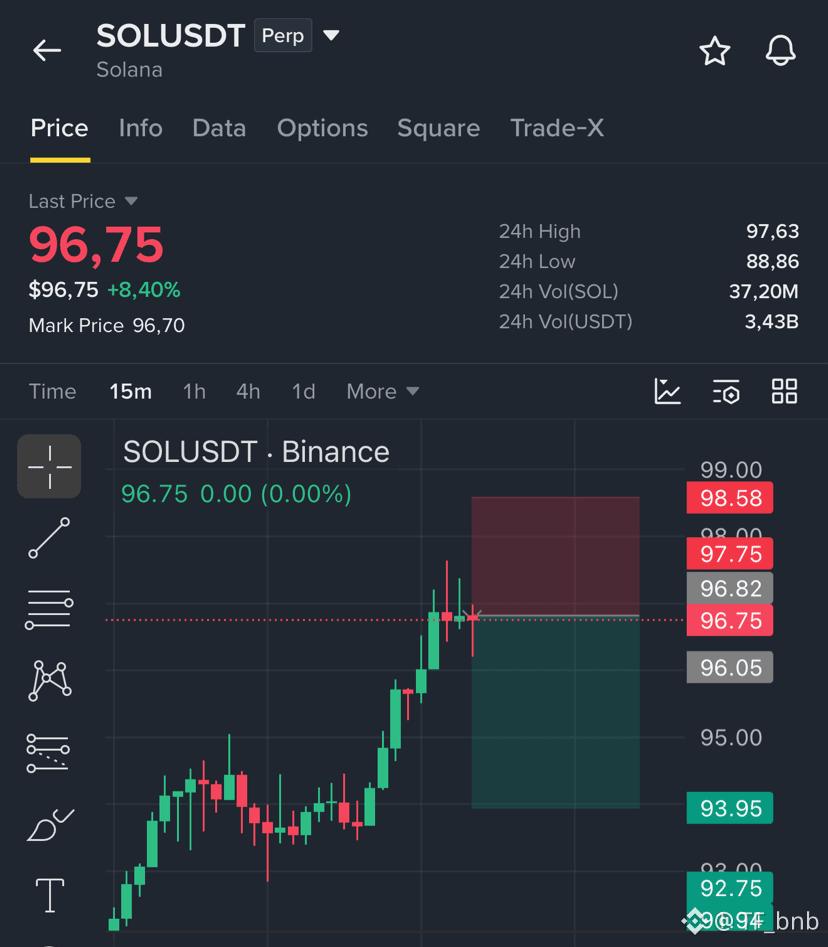This screenshot has width=828, height=947.
Task: Open the Options tab
Action: pyautogui.click(x=323, y=128)
